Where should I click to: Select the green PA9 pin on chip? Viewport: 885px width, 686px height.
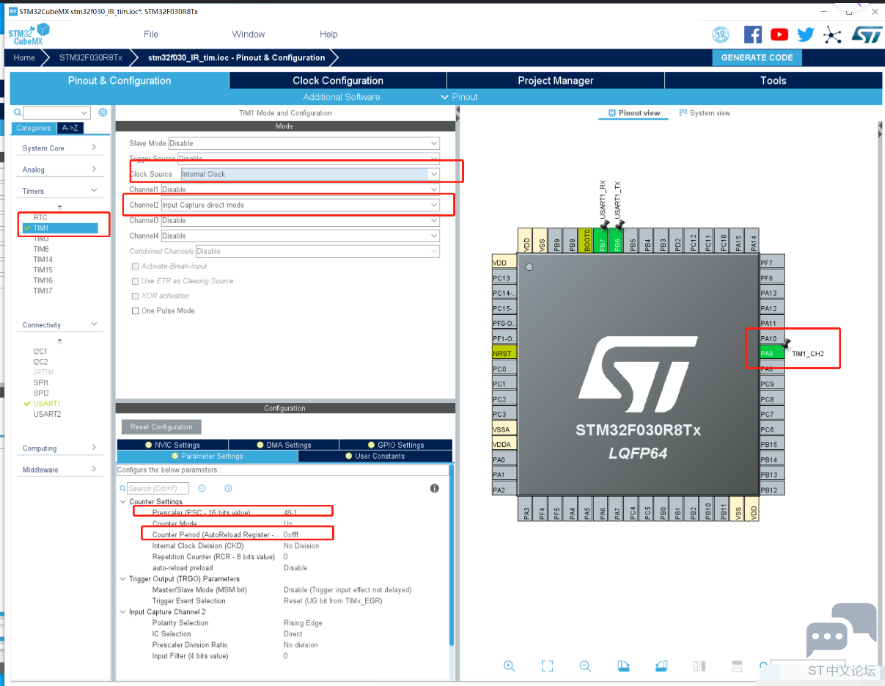click(x=772, y=353)
